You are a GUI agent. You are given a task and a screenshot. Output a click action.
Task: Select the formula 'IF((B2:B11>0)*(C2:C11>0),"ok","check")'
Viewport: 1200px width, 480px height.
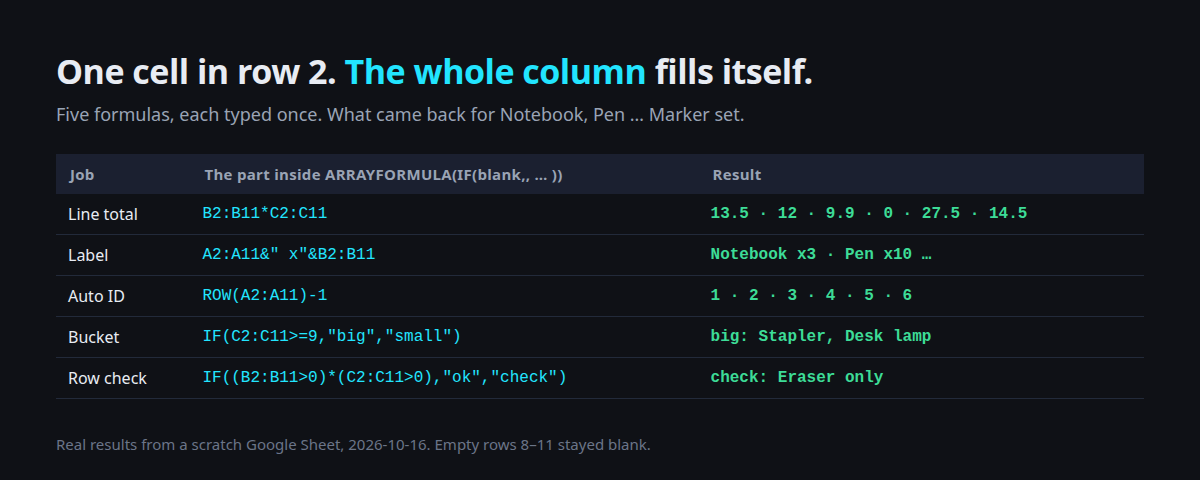tap(385, 377)
